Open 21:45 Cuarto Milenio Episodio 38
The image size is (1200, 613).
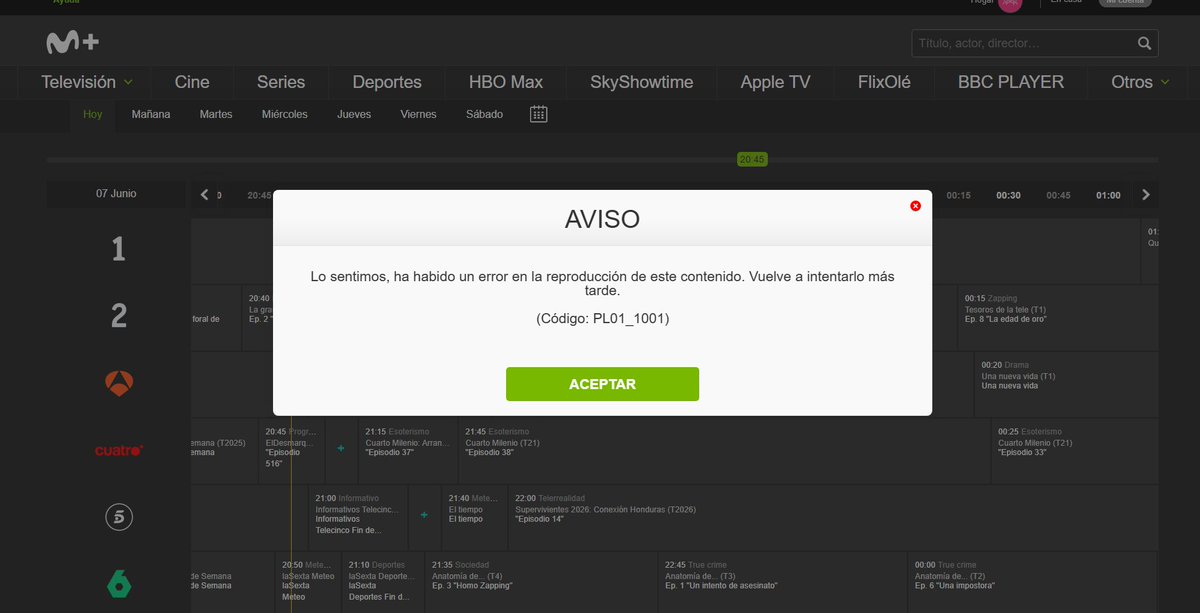click(723, 451)
